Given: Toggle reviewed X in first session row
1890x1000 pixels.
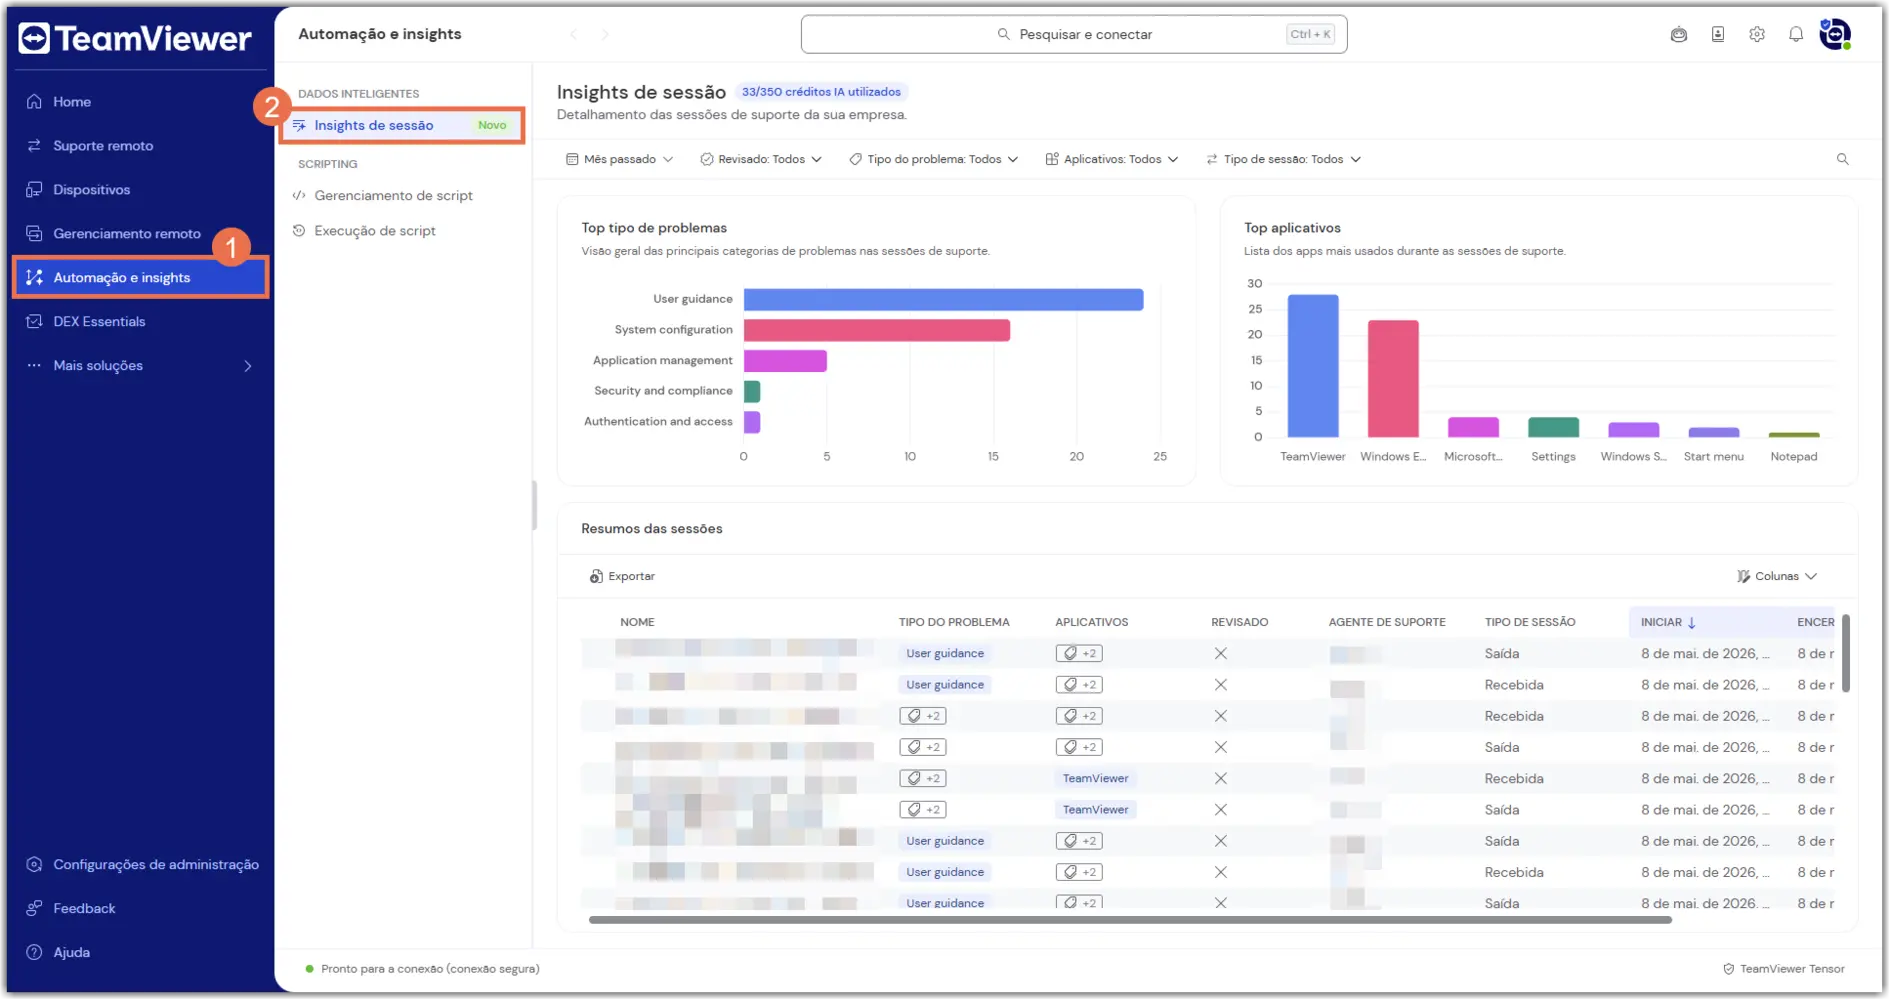Looking at the screenshot, I should (1221, 654).
